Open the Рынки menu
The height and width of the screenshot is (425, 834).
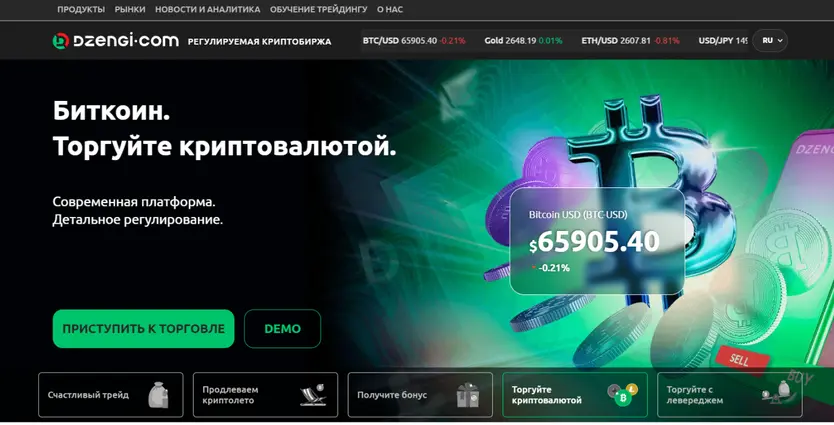[130, 9]
